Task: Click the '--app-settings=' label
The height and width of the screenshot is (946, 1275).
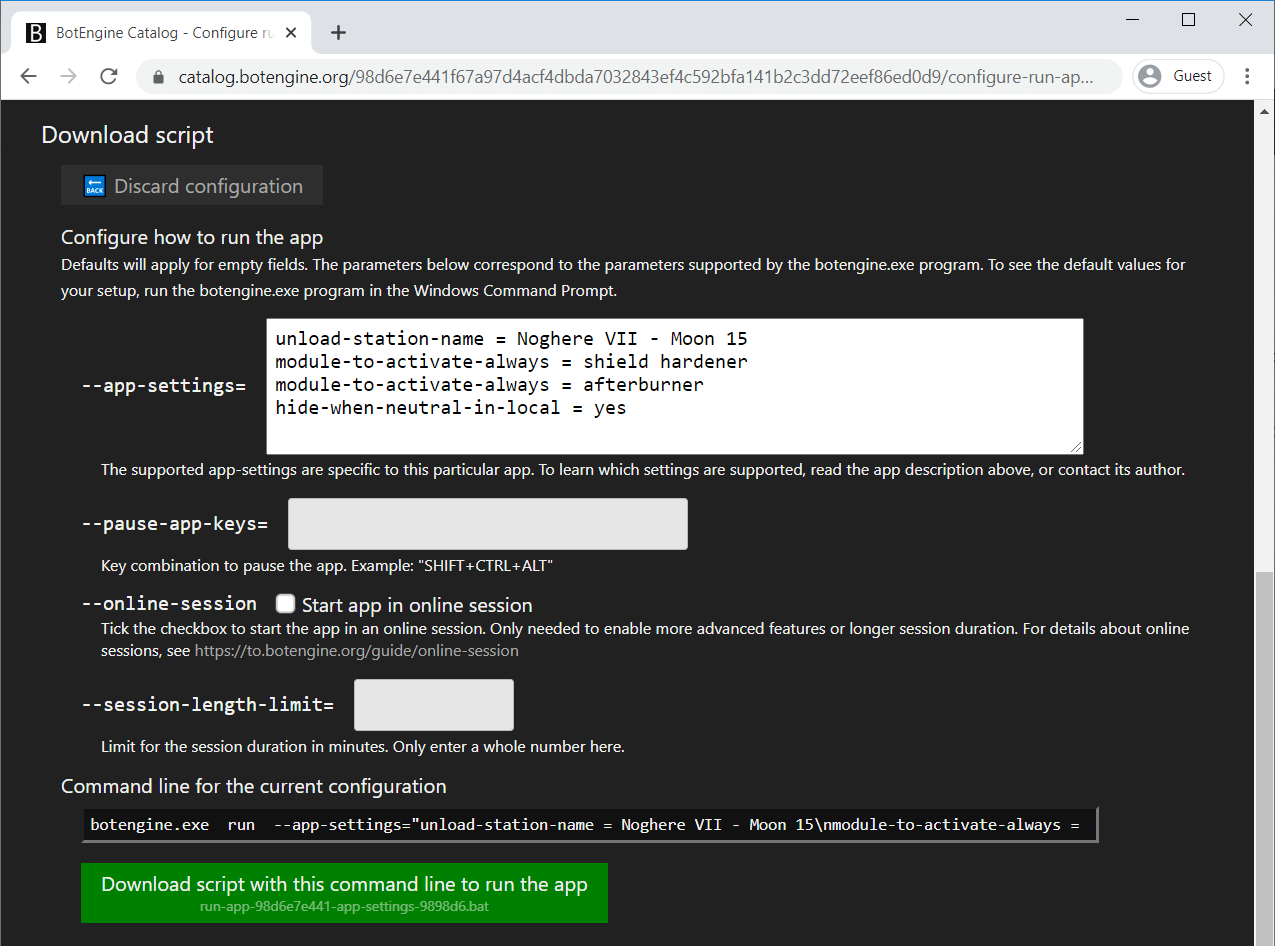Action: point(164,386)
